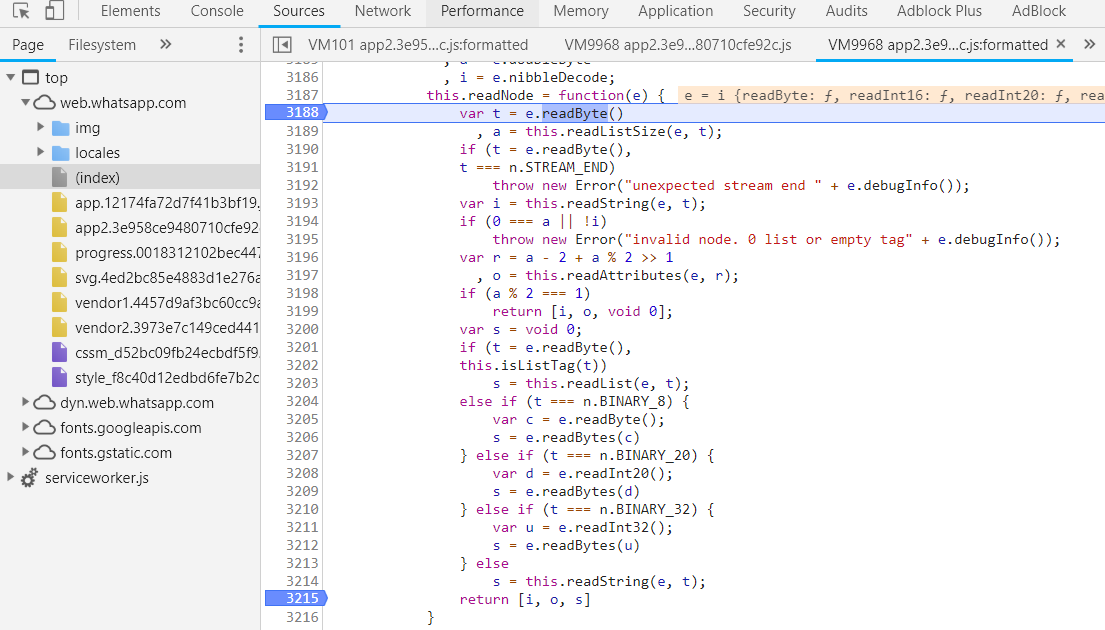1105x630 pixels.
Task: Open the Memory tab
Action: point(581,11)
